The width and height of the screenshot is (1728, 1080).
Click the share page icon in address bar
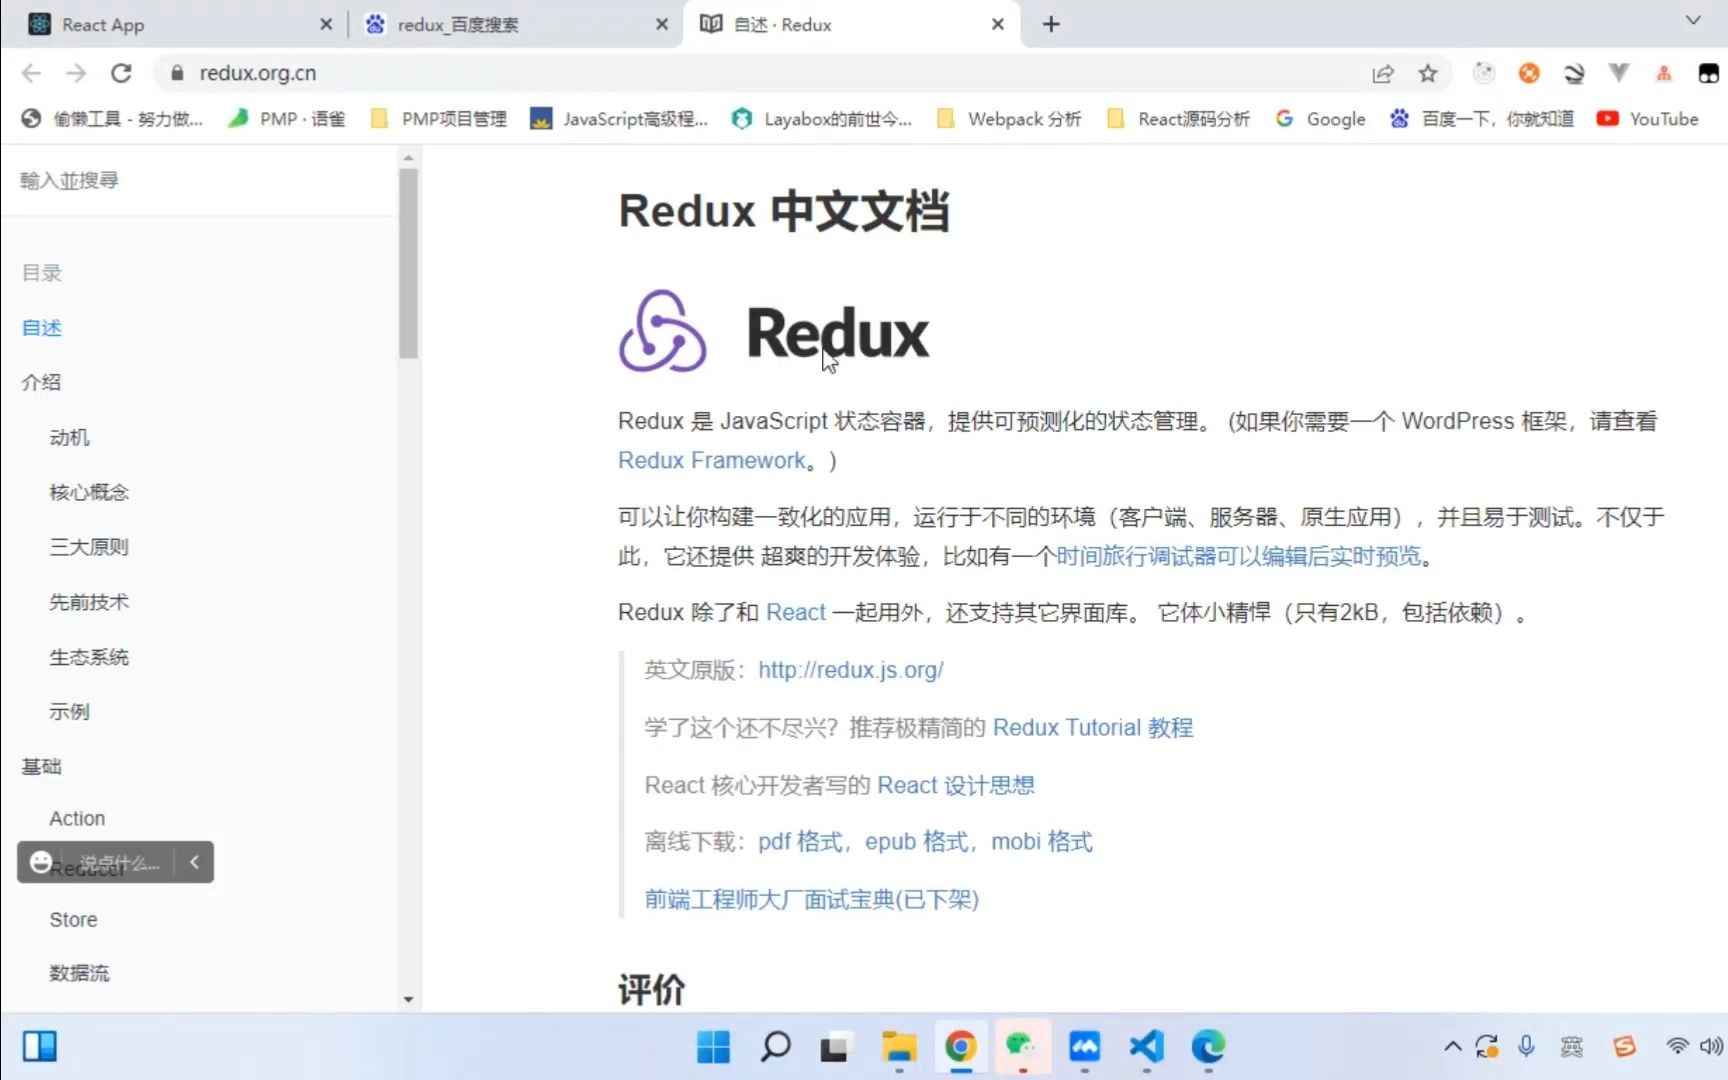(x=1383, y=73)
